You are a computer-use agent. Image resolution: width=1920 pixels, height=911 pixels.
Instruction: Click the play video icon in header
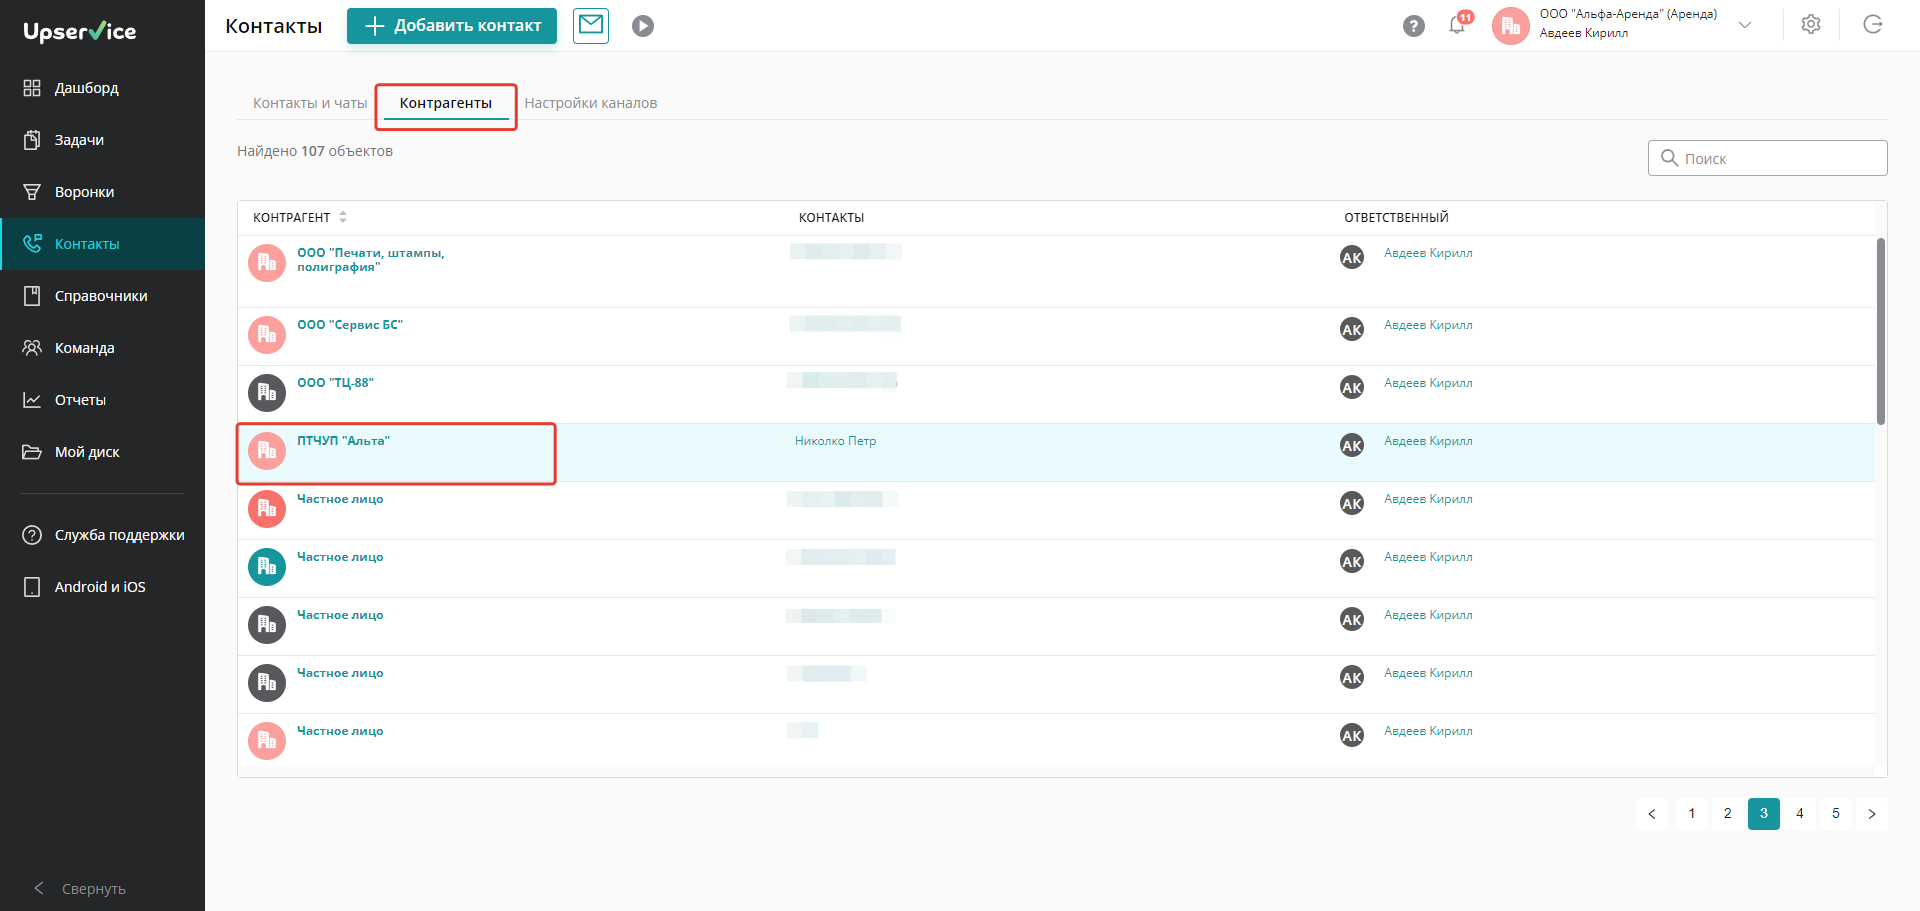click(643, 26)
